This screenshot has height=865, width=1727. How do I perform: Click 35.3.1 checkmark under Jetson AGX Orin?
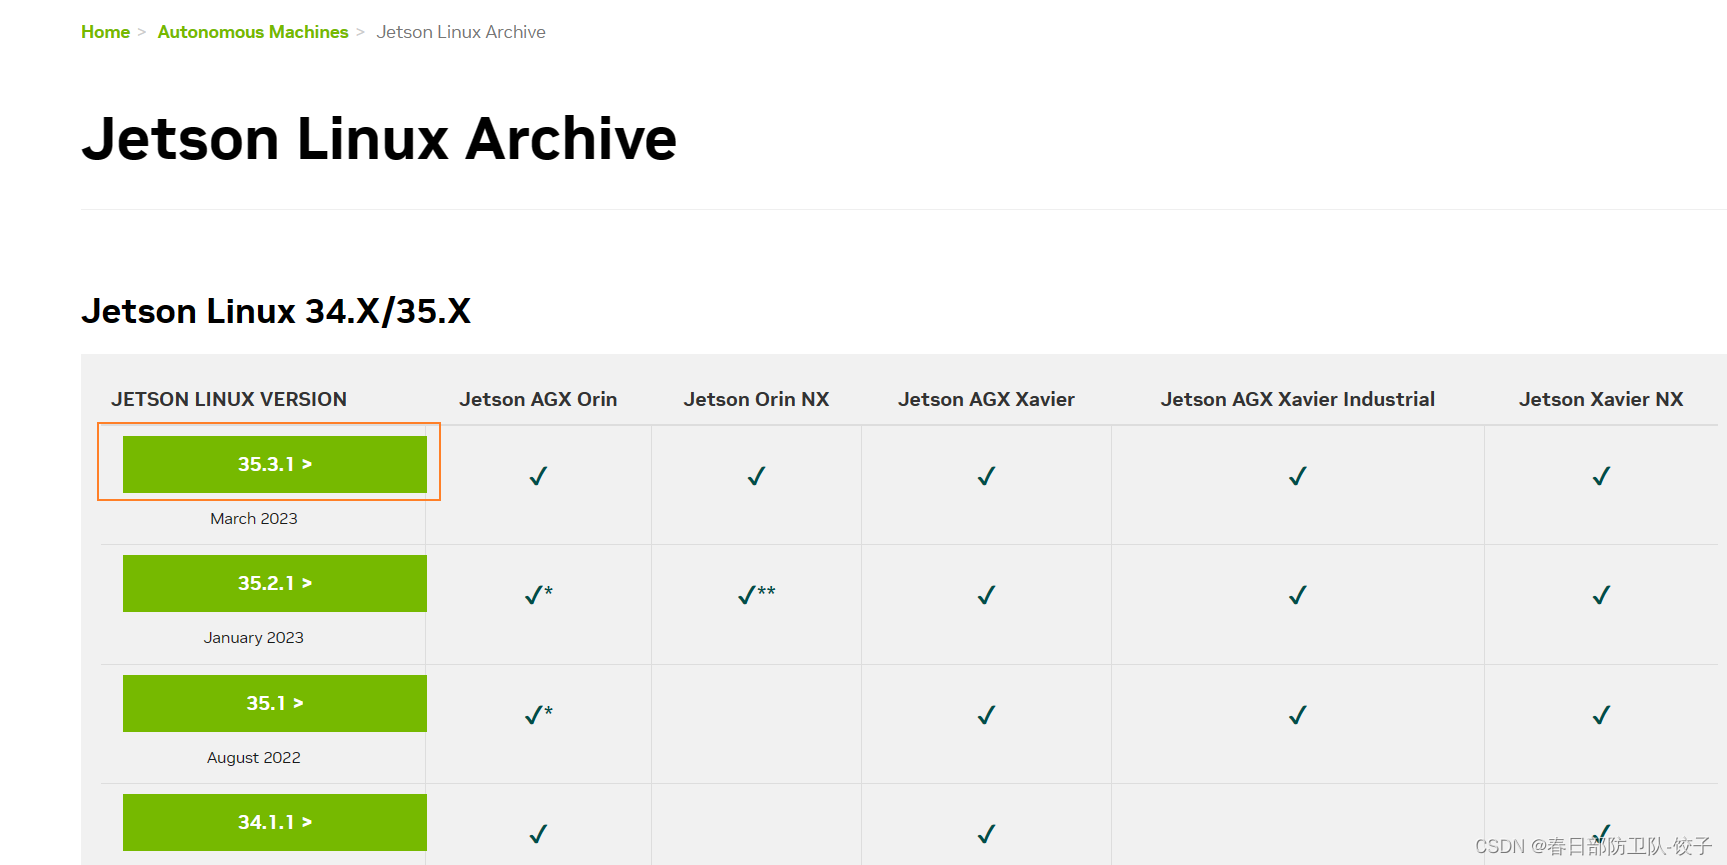point(538,476)
